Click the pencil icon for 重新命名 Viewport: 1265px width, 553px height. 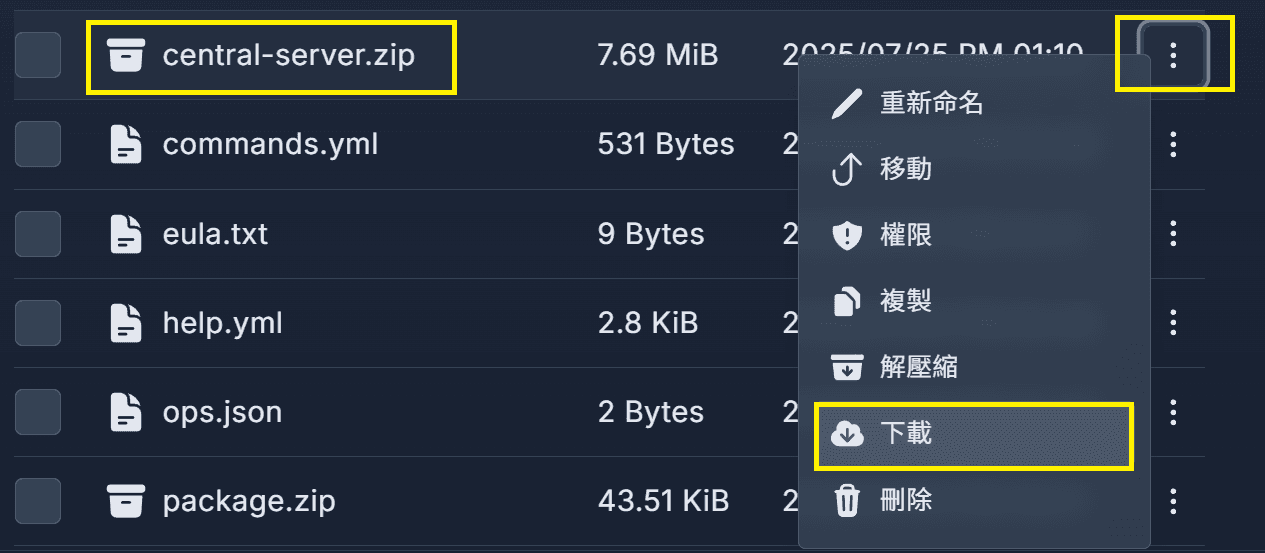847,103
